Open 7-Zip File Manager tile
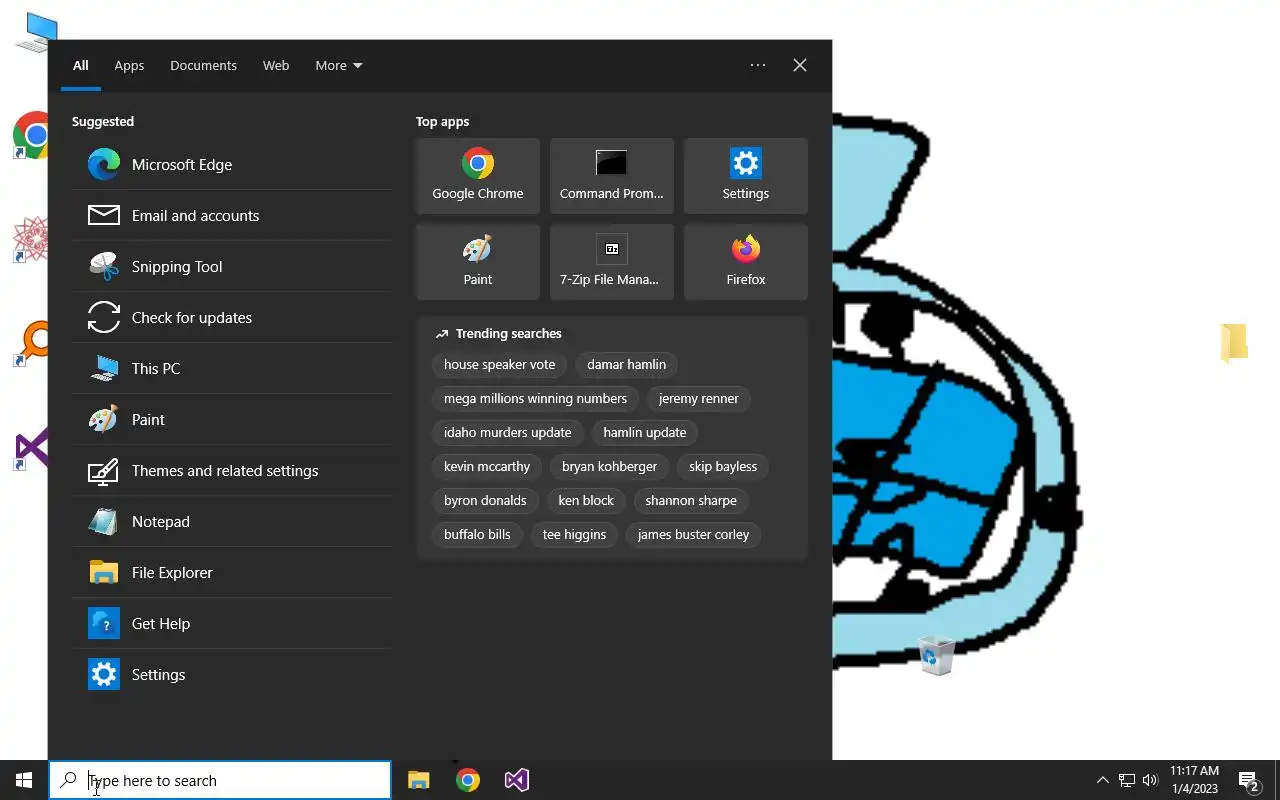1280x800 pixels. click(x=612, y=262)
